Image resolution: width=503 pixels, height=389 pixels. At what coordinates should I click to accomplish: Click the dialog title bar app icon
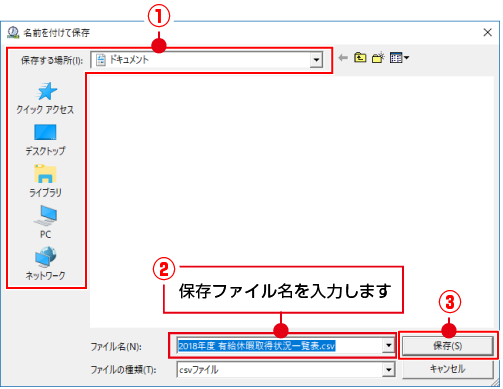(13, 32)
